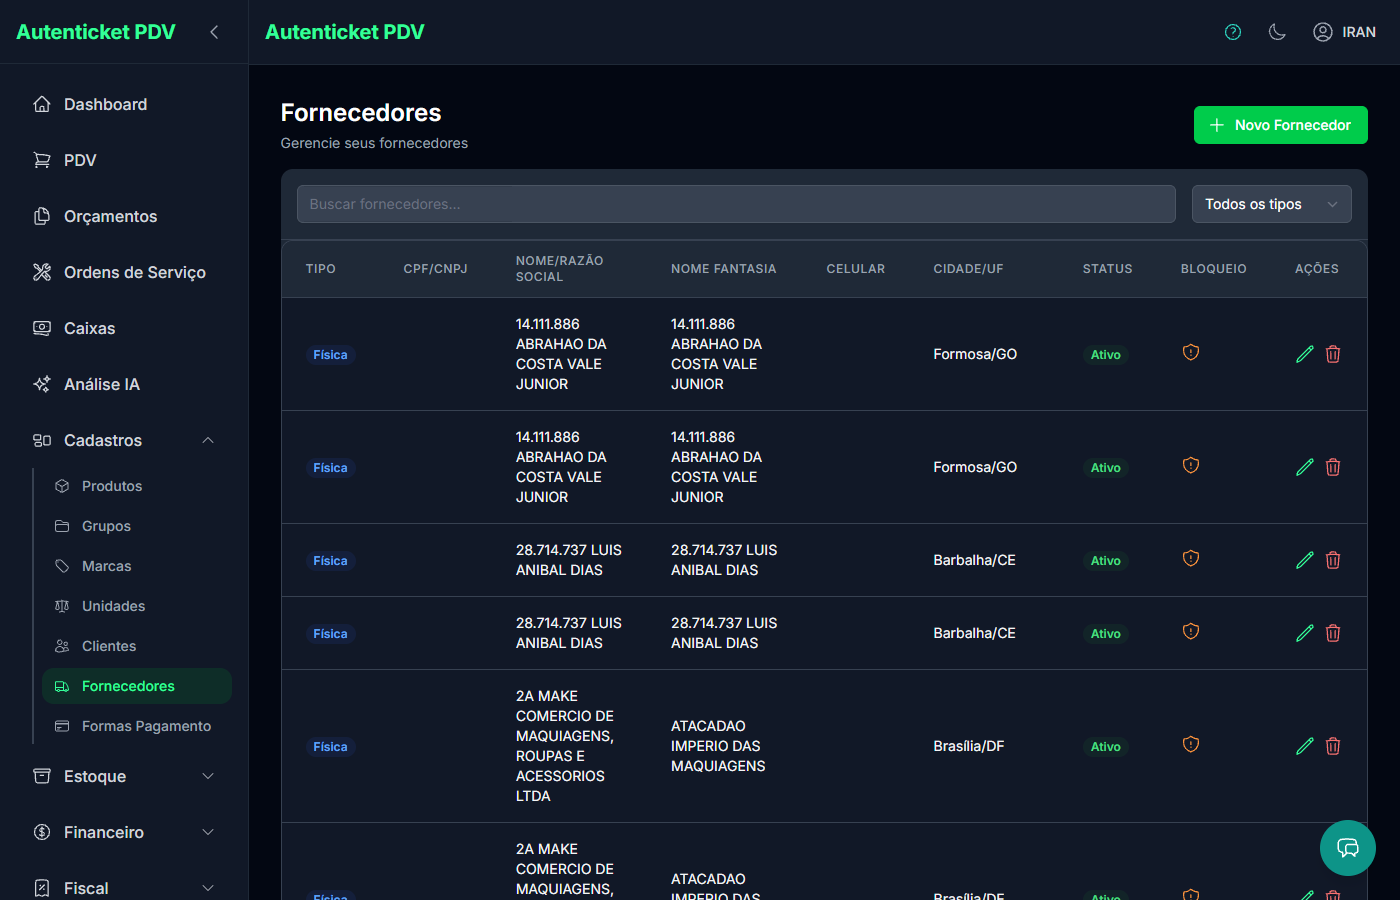Image resolution: width=1400 pixels, height=900 pixels.
Task: Edit the first Formosa/GO supplier
Action: coord(1304,354)
